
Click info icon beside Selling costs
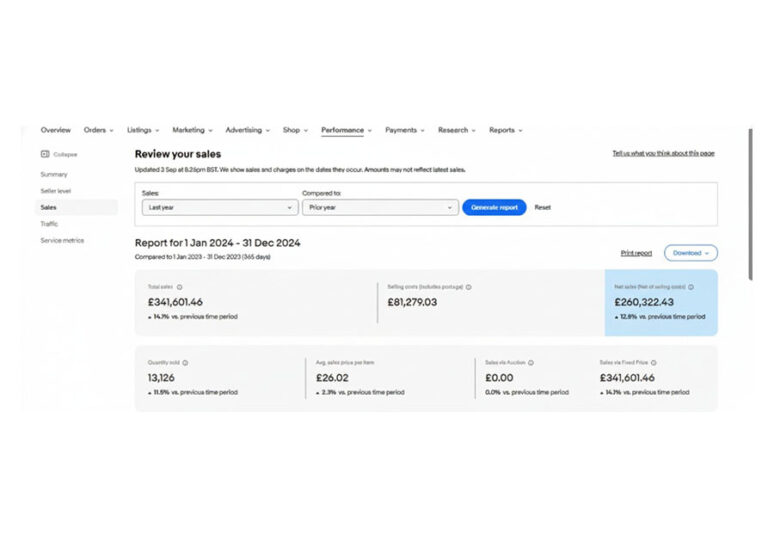(x=468, y=287)
